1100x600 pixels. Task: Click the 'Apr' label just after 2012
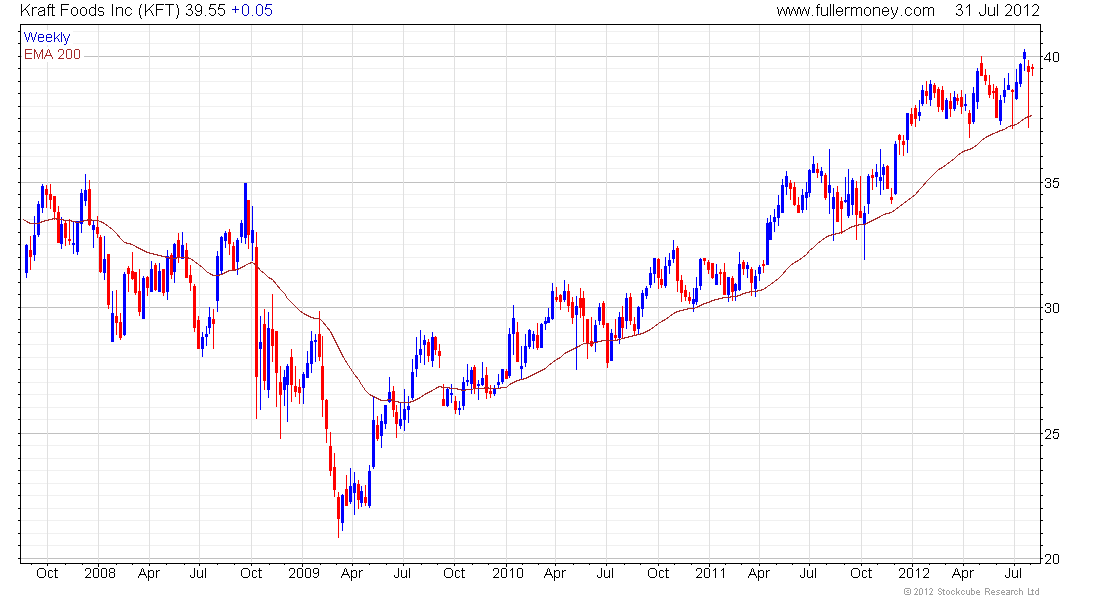tap(963, 573)
